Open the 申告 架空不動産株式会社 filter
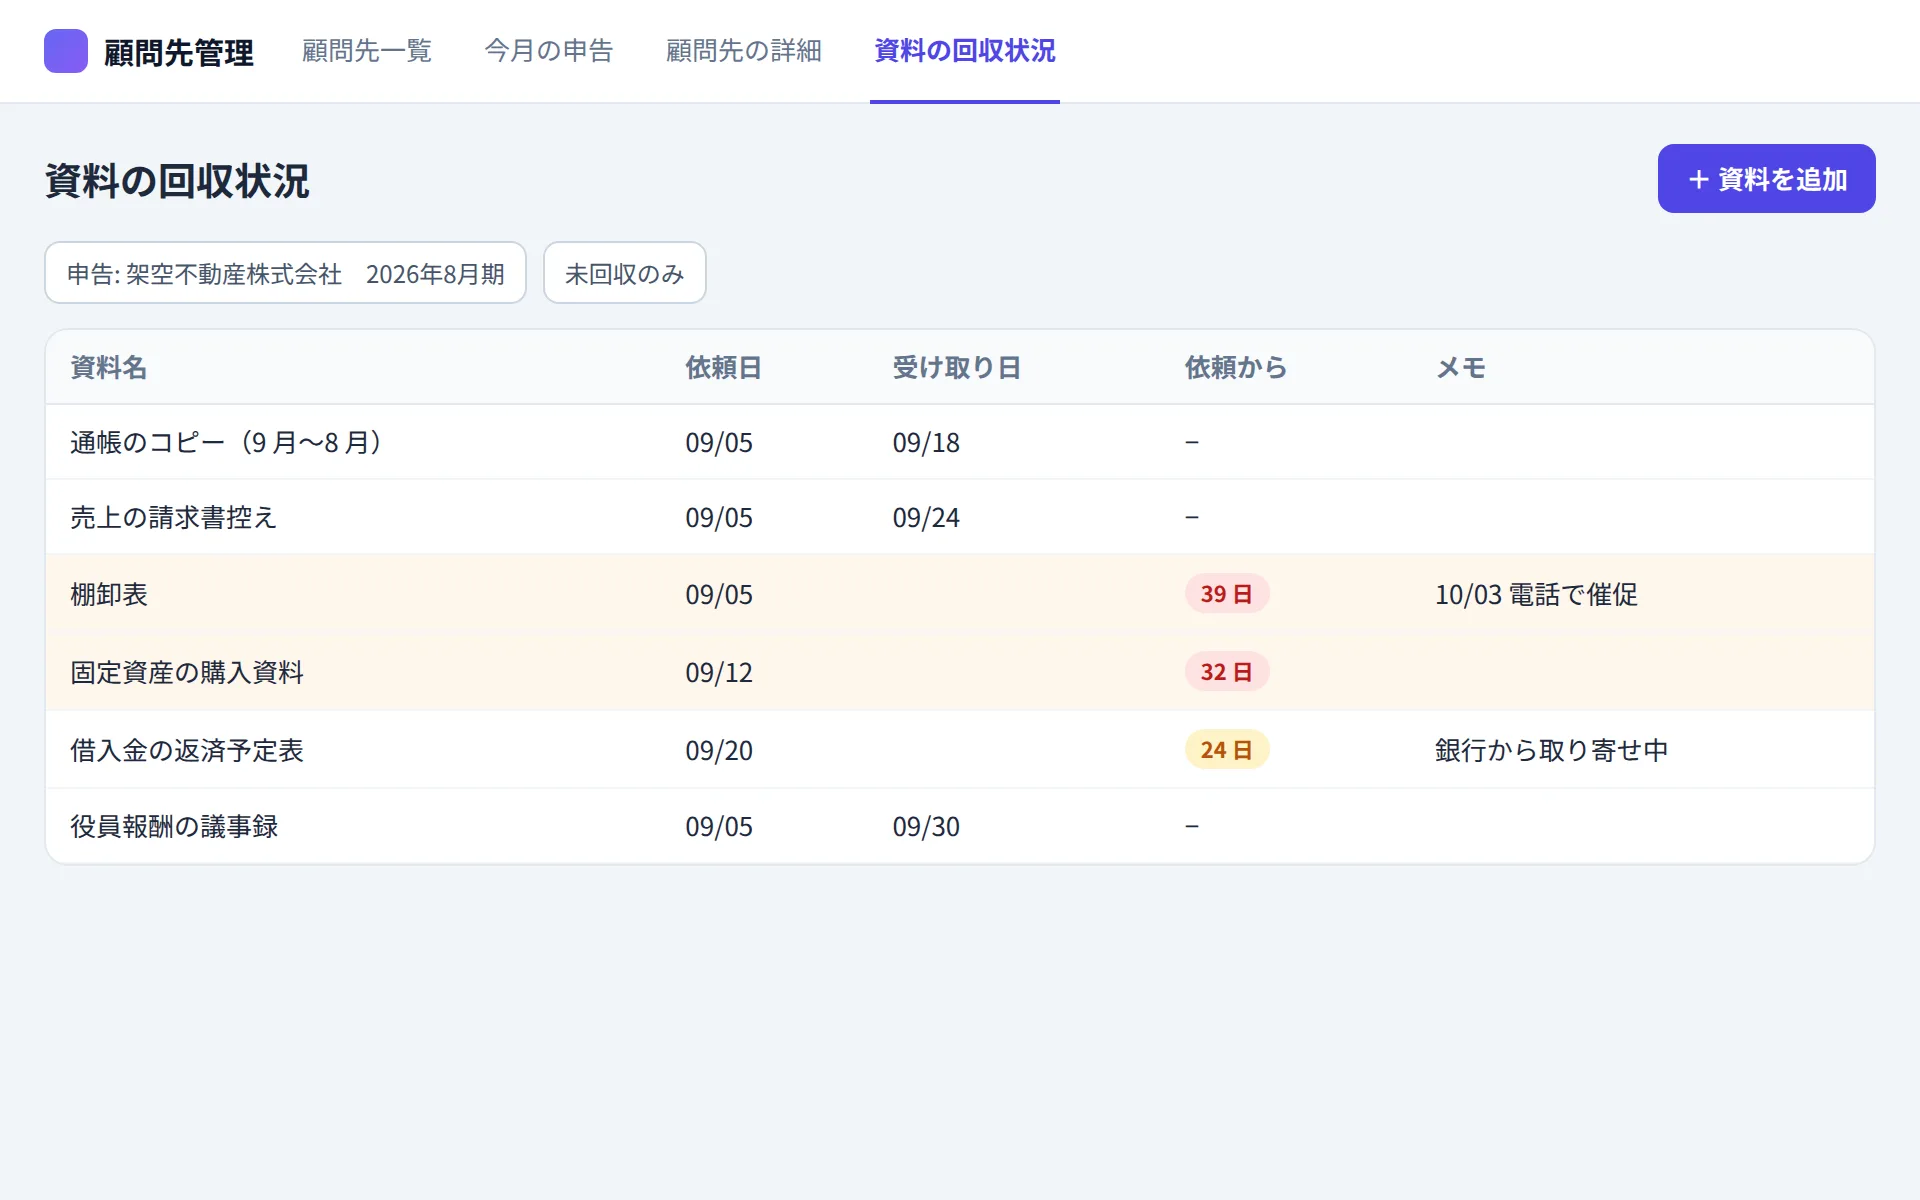 tap(285, 273)
